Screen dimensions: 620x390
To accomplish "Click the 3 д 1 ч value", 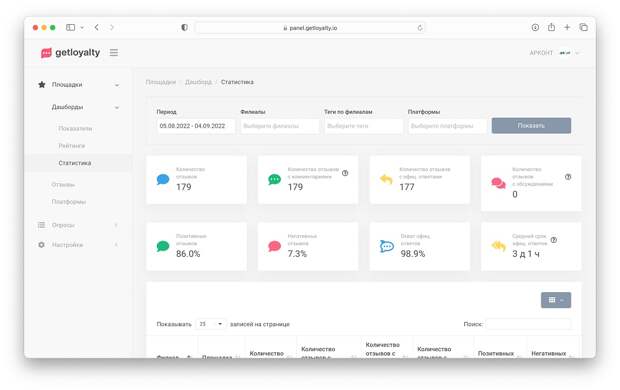I will point(526,254).
